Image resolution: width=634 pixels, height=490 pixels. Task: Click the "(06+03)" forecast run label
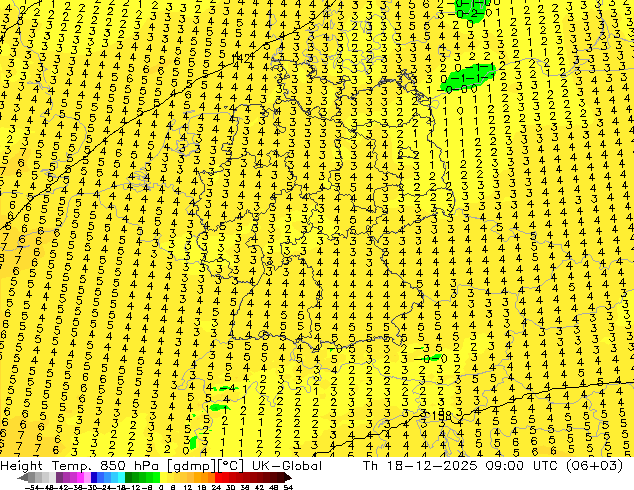(x=595, y=466)
